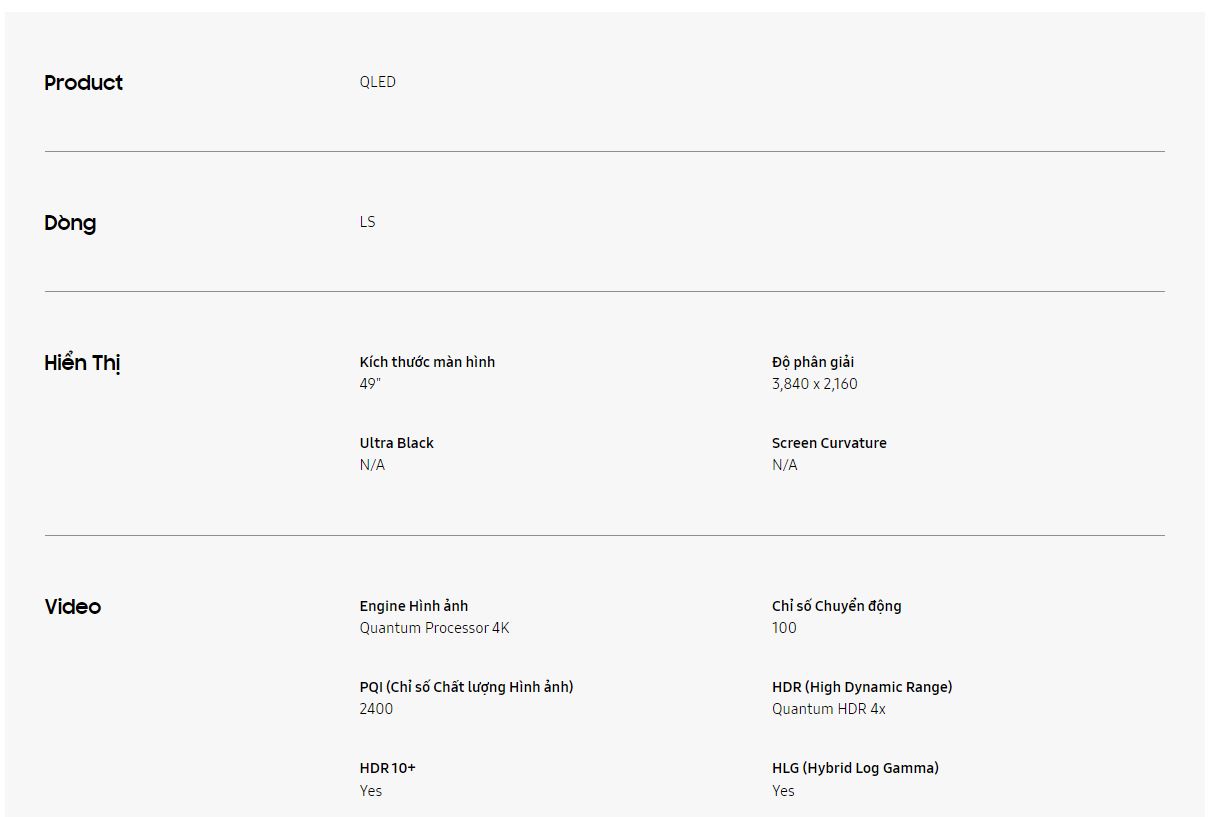The width and height of the screenshot is (1214, 817).
Task: Click the Engine Hình ảnh label
Action: pos(413,606)
